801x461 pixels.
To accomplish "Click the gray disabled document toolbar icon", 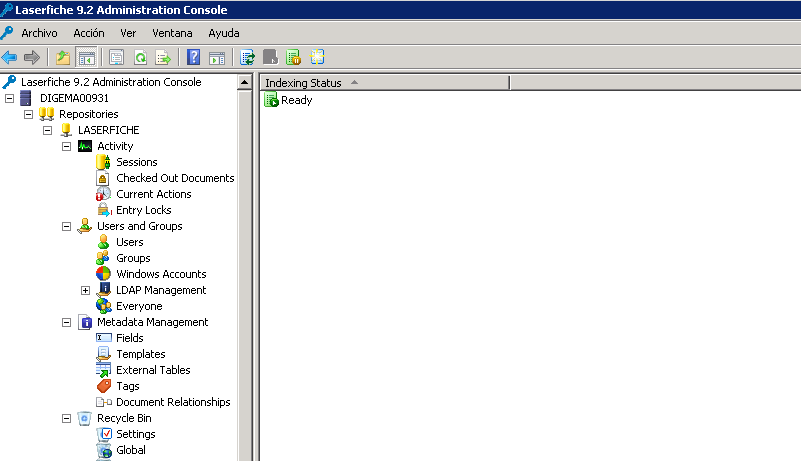I will pyautogui.click(x=271, y=57).
